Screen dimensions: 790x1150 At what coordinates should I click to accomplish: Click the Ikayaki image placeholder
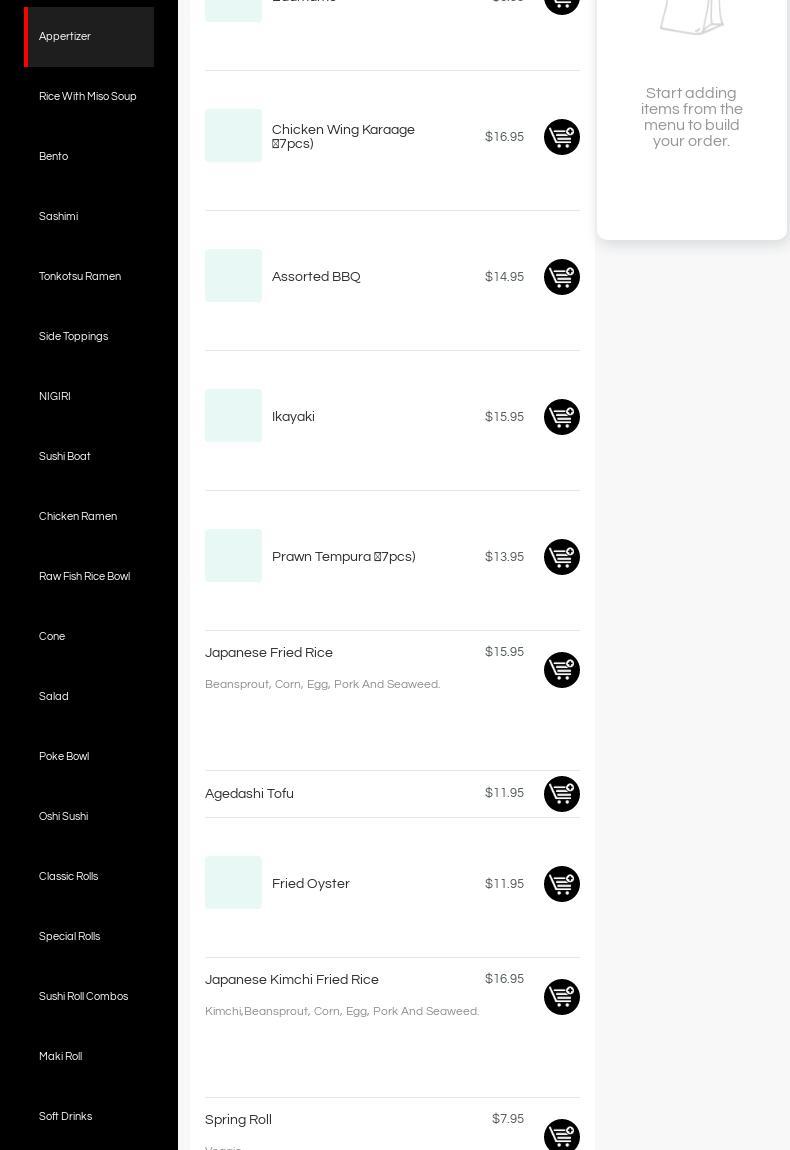(x=233, y=416)
